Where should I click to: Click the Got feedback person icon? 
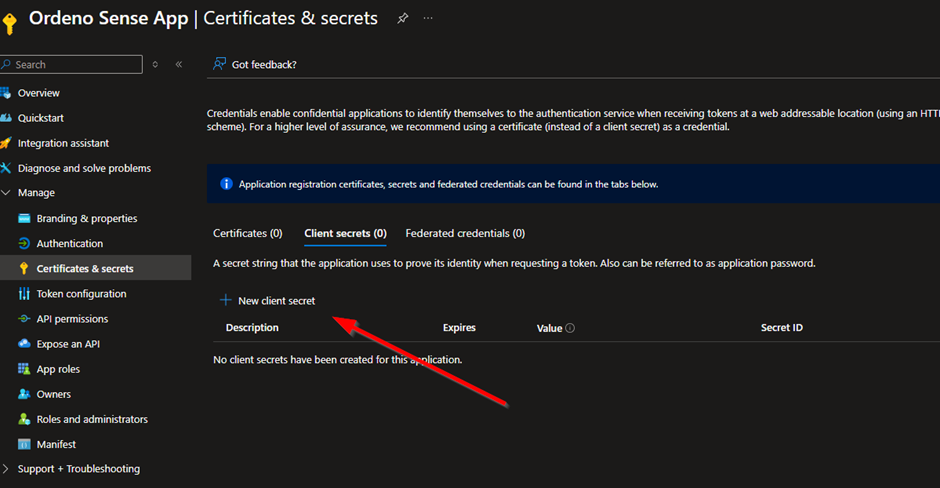(219, 64)
